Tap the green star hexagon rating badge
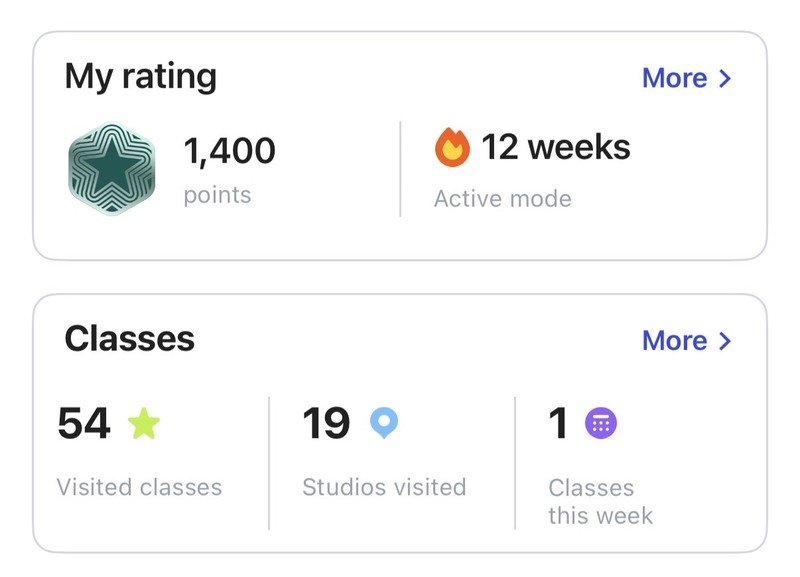This screenshot has width=800, height=577. [112, 169]
